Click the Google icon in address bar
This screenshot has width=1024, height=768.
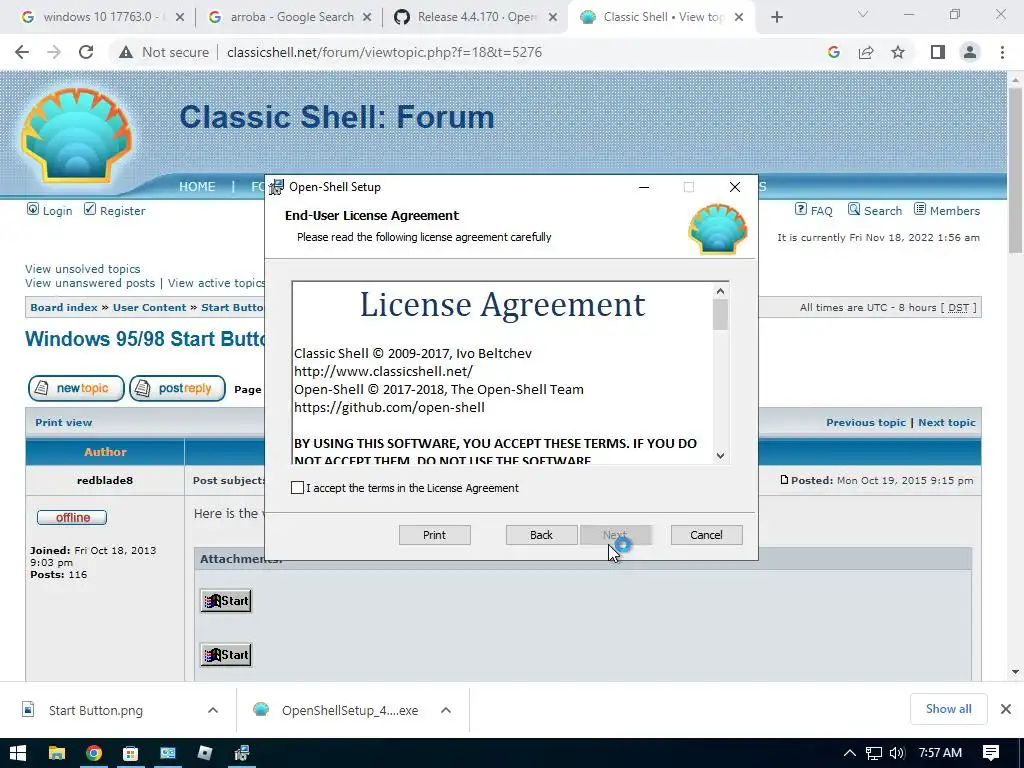click(x=833, y=52)
